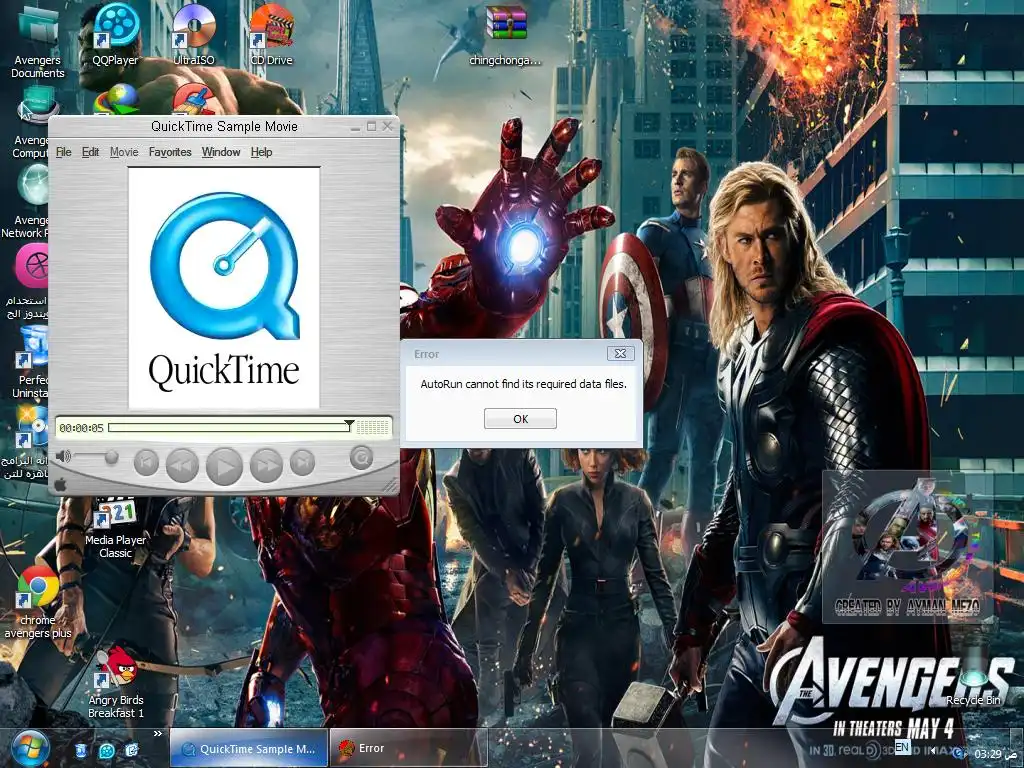
Task: Open the File menu in QuickTime
Action: coord(63,152)
